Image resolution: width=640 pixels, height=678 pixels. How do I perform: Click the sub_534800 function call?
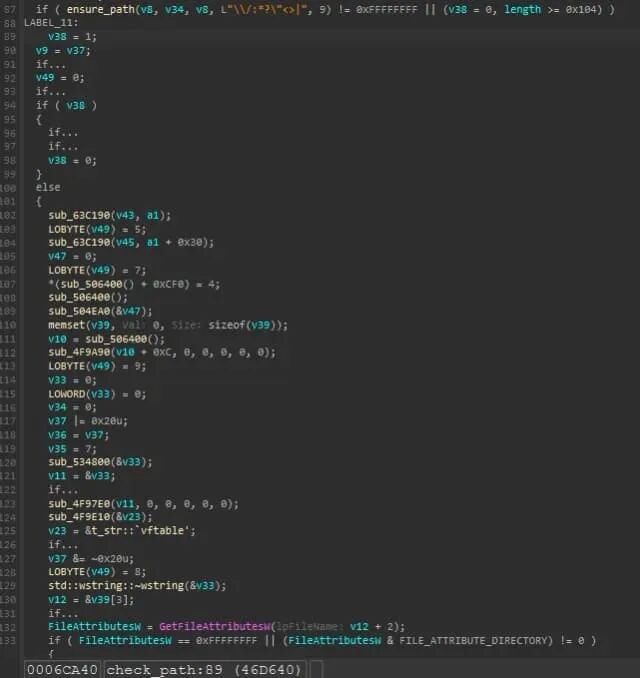79,462
